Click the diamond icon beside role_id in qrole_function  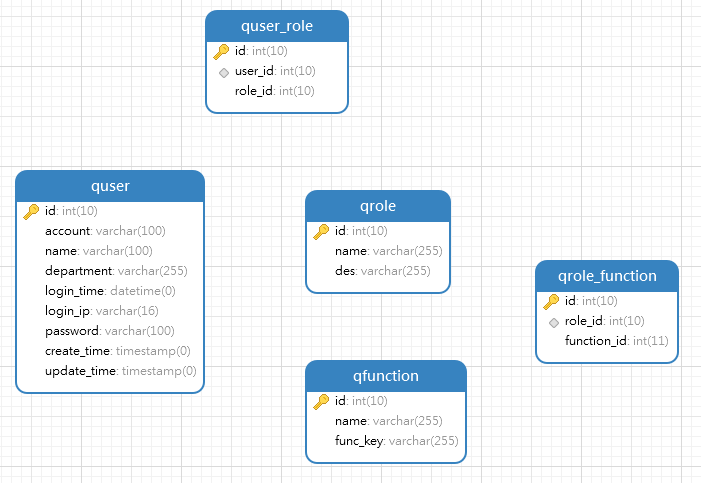554,322
